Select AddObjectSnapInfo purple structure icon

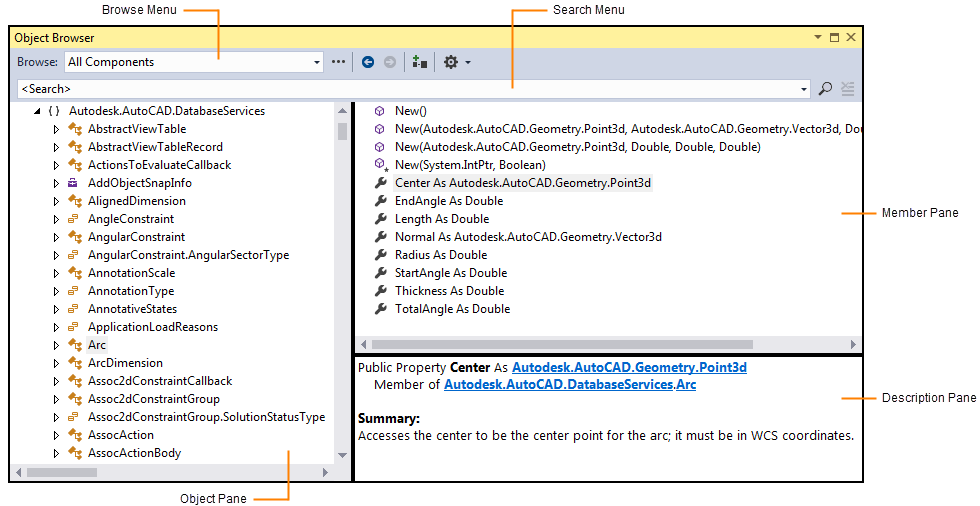(73, 183)
